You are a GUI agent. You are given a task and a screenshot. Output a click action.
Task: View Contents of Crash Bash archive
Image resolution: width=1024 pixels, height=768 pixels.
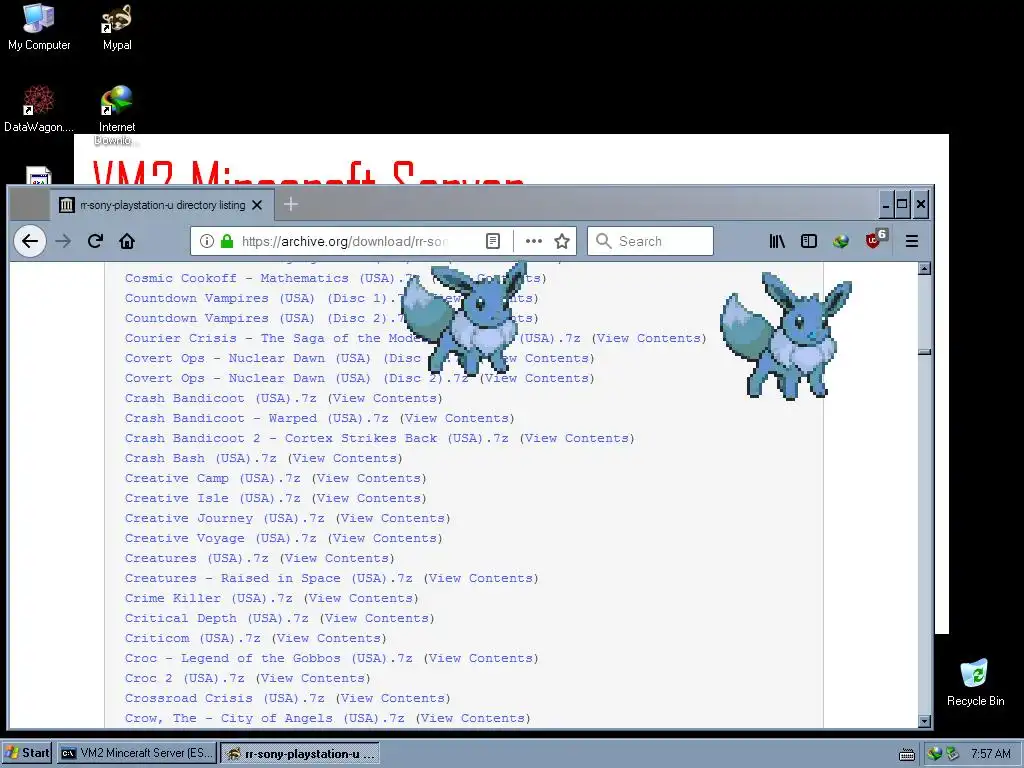tap(345, 458)
